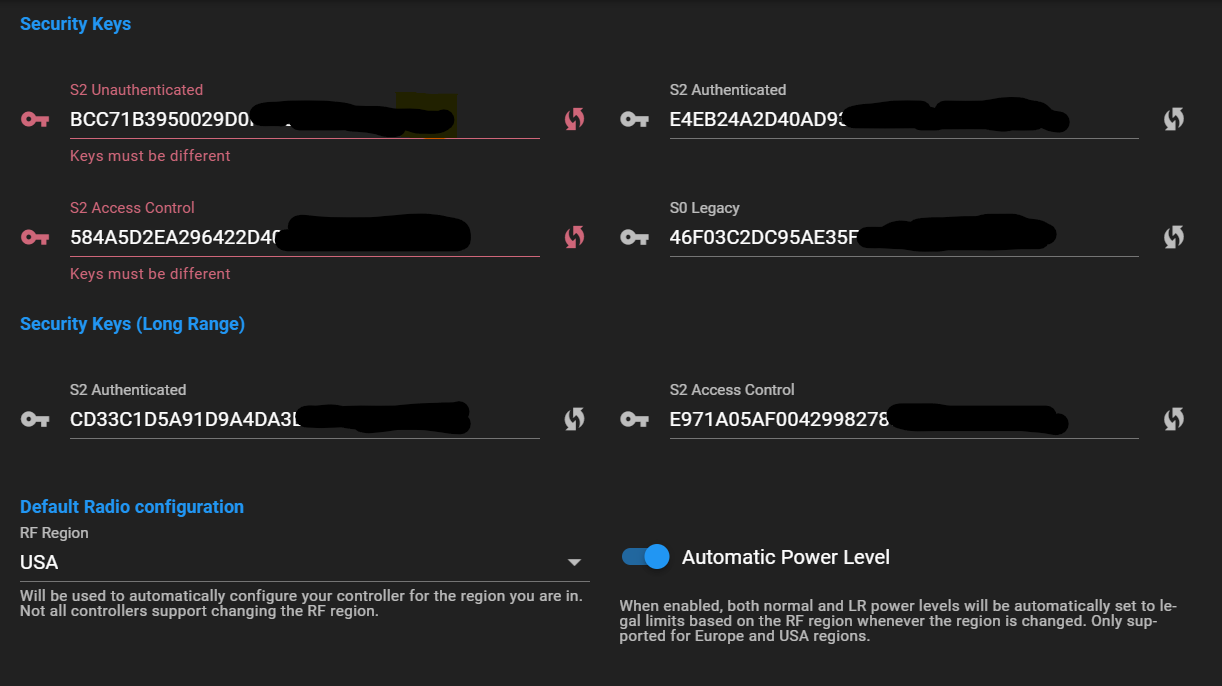The height and width of the screenshot is (686, 1222).
Task: Regenerate the Long Range S2 Access Control key
Action: pos(1173,419)
